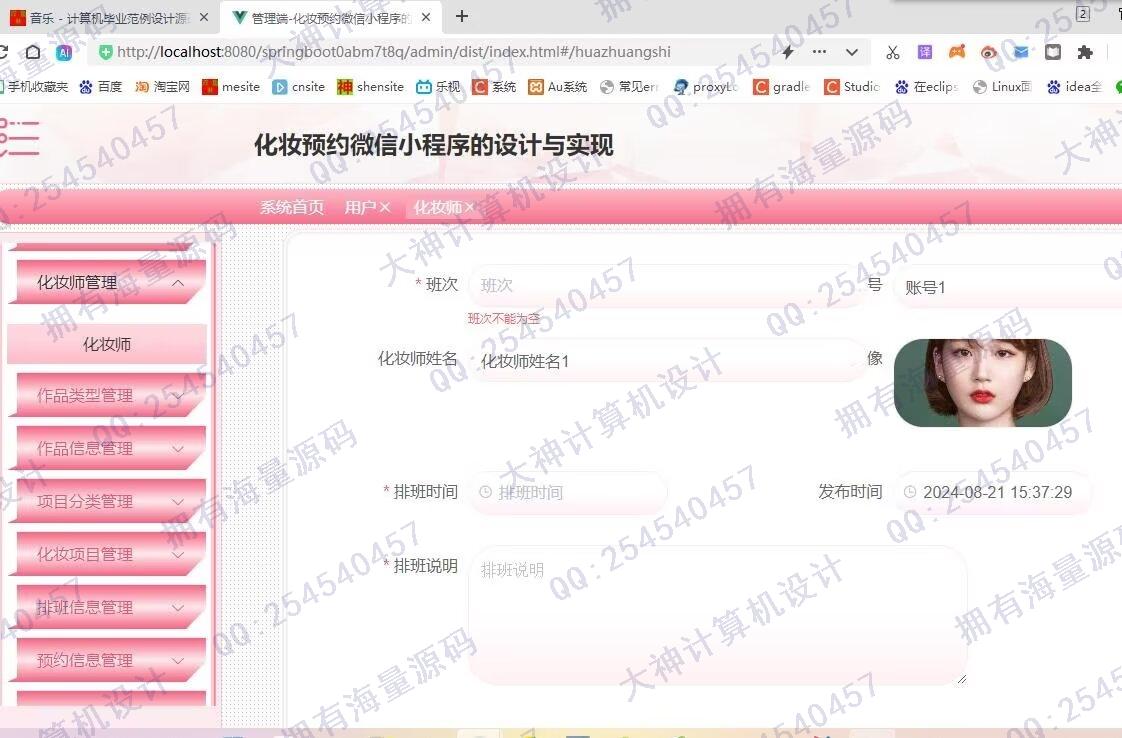Image resolution: width=1122 pixels, height=738 pixels.
Task: Click the 发布时间 date field
Action: click(993, 492)
